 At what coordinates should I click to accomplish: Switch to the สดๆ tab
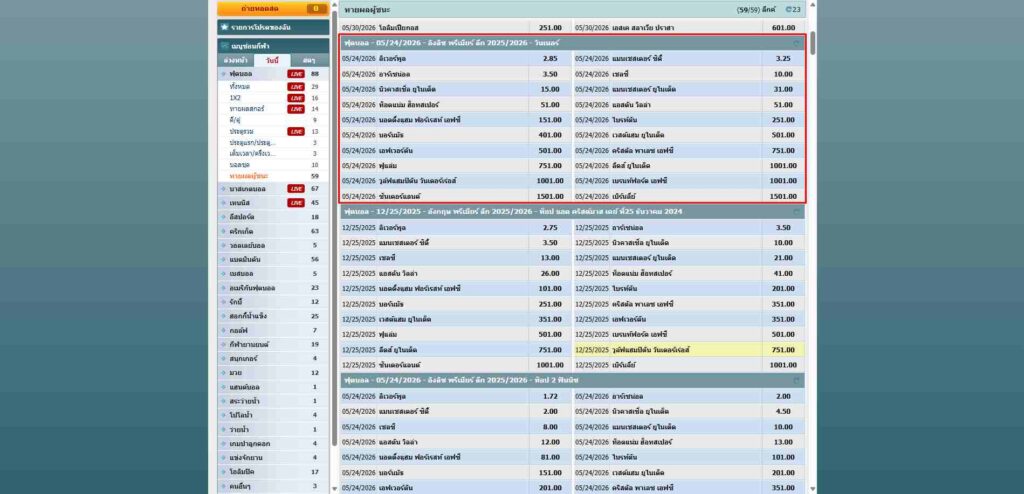click(x=309, y=61)
